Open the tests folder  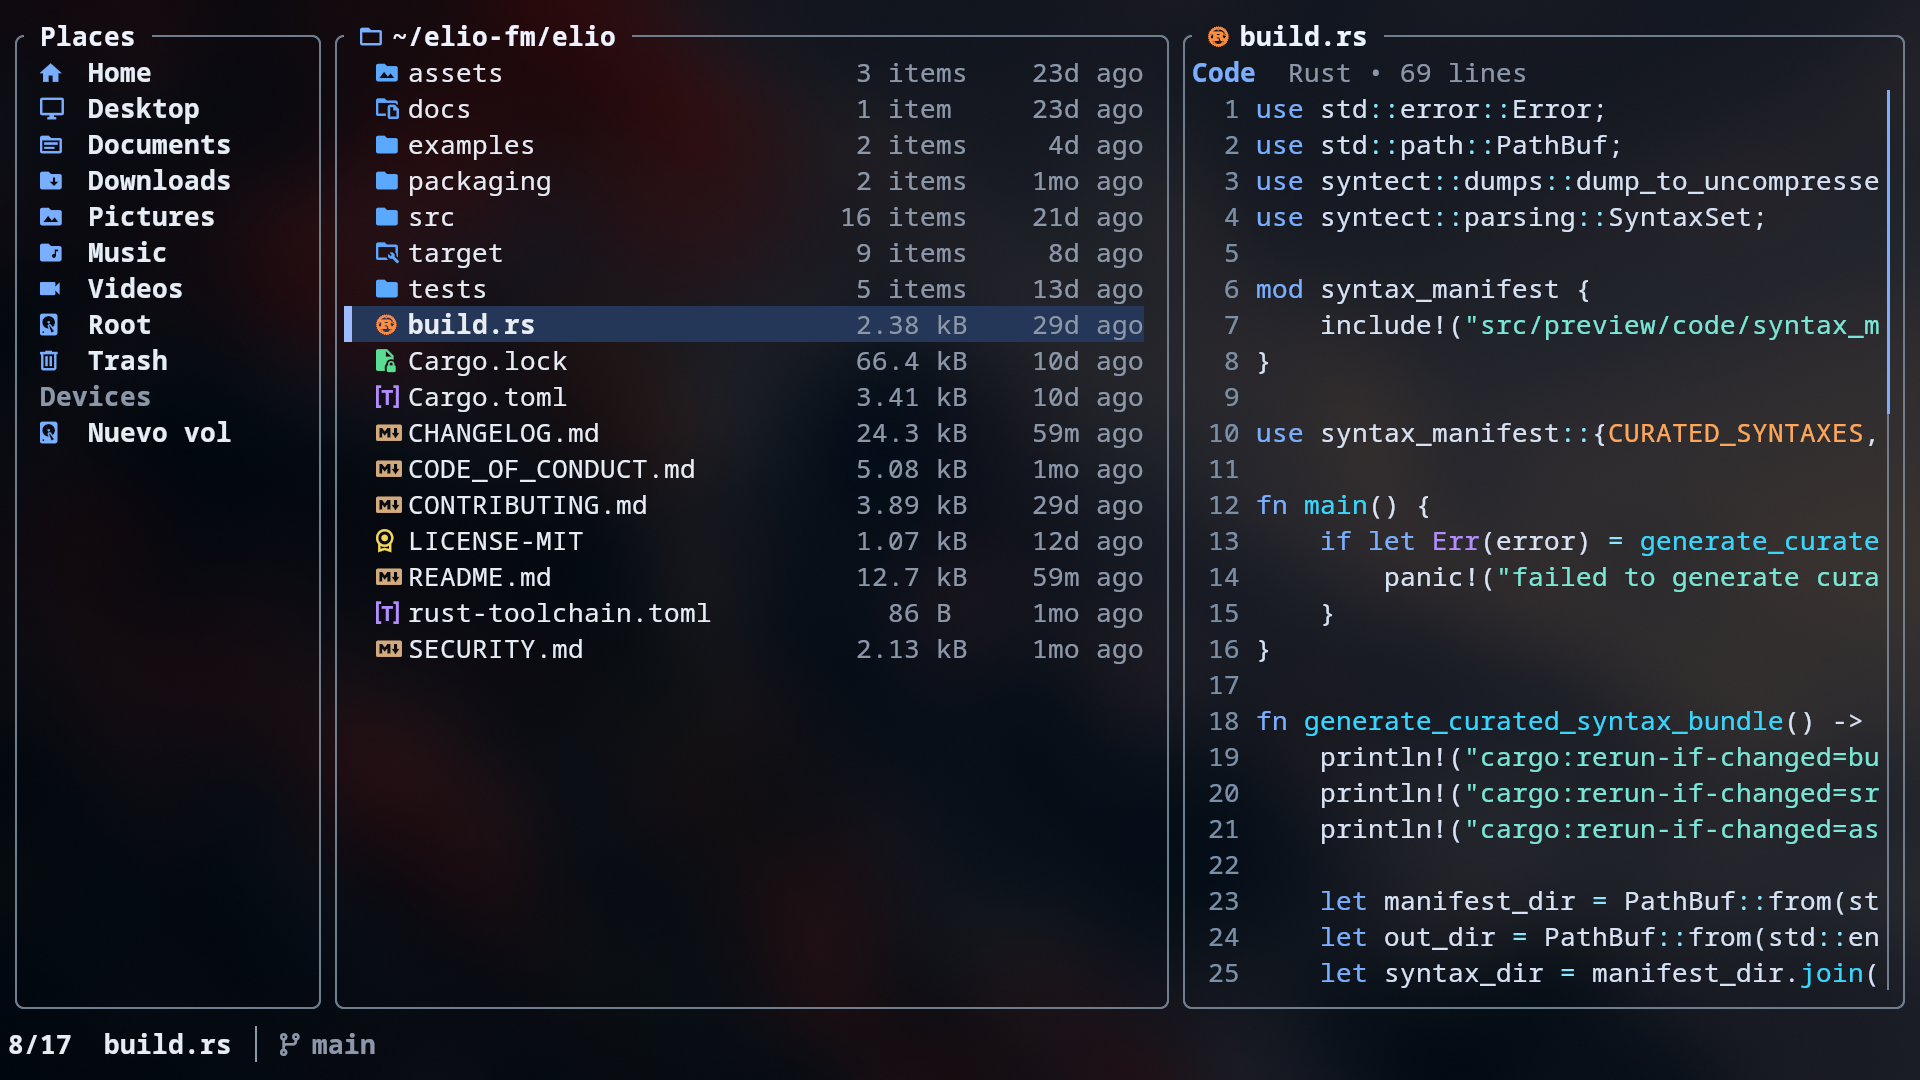coord(744,289)
